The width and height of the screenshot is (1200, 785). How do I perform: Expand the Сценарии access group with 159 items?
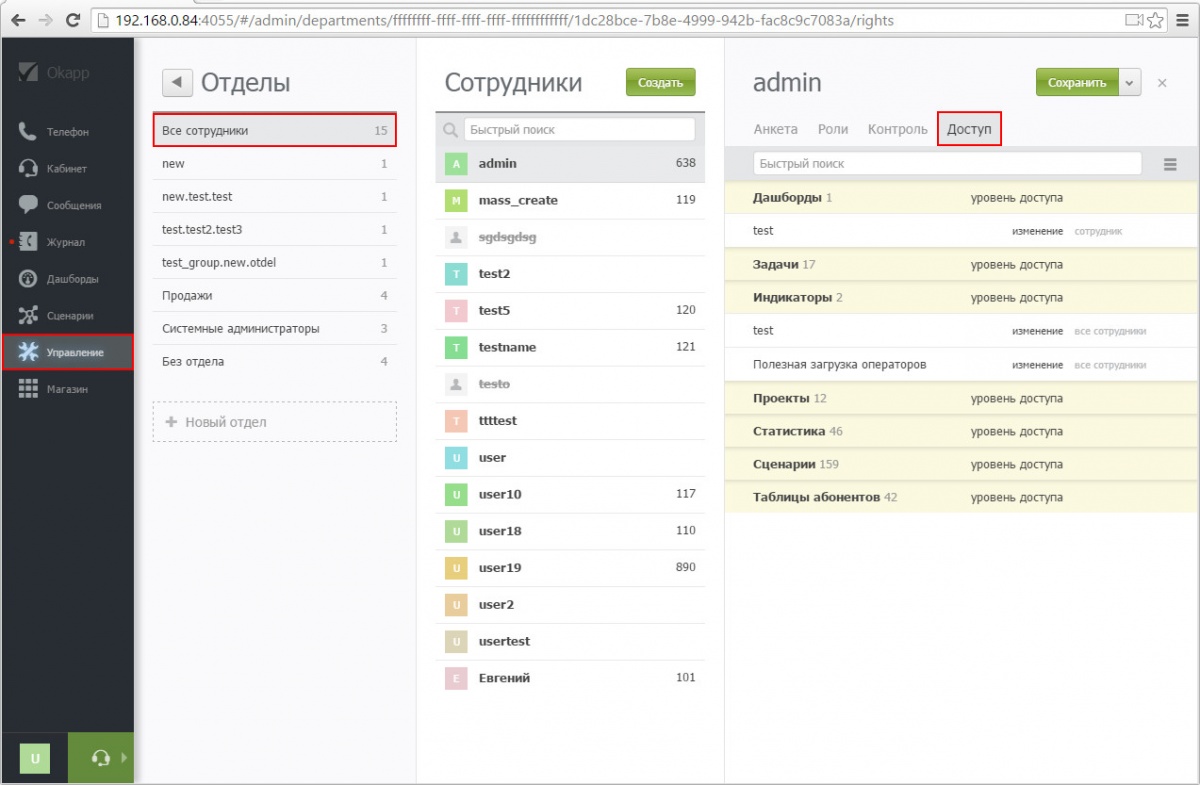coord(784,464)
